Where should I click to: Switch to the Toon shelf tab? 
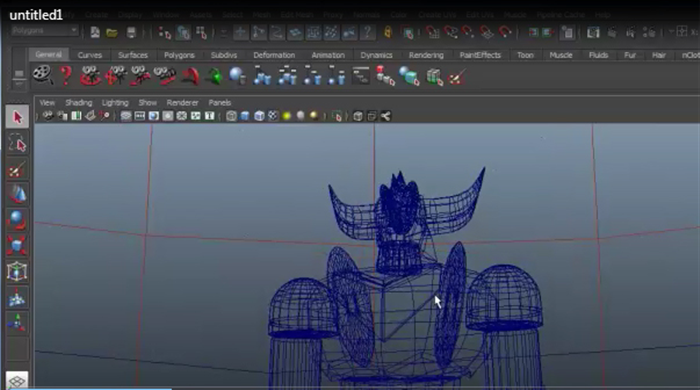(x=525, y=55)
